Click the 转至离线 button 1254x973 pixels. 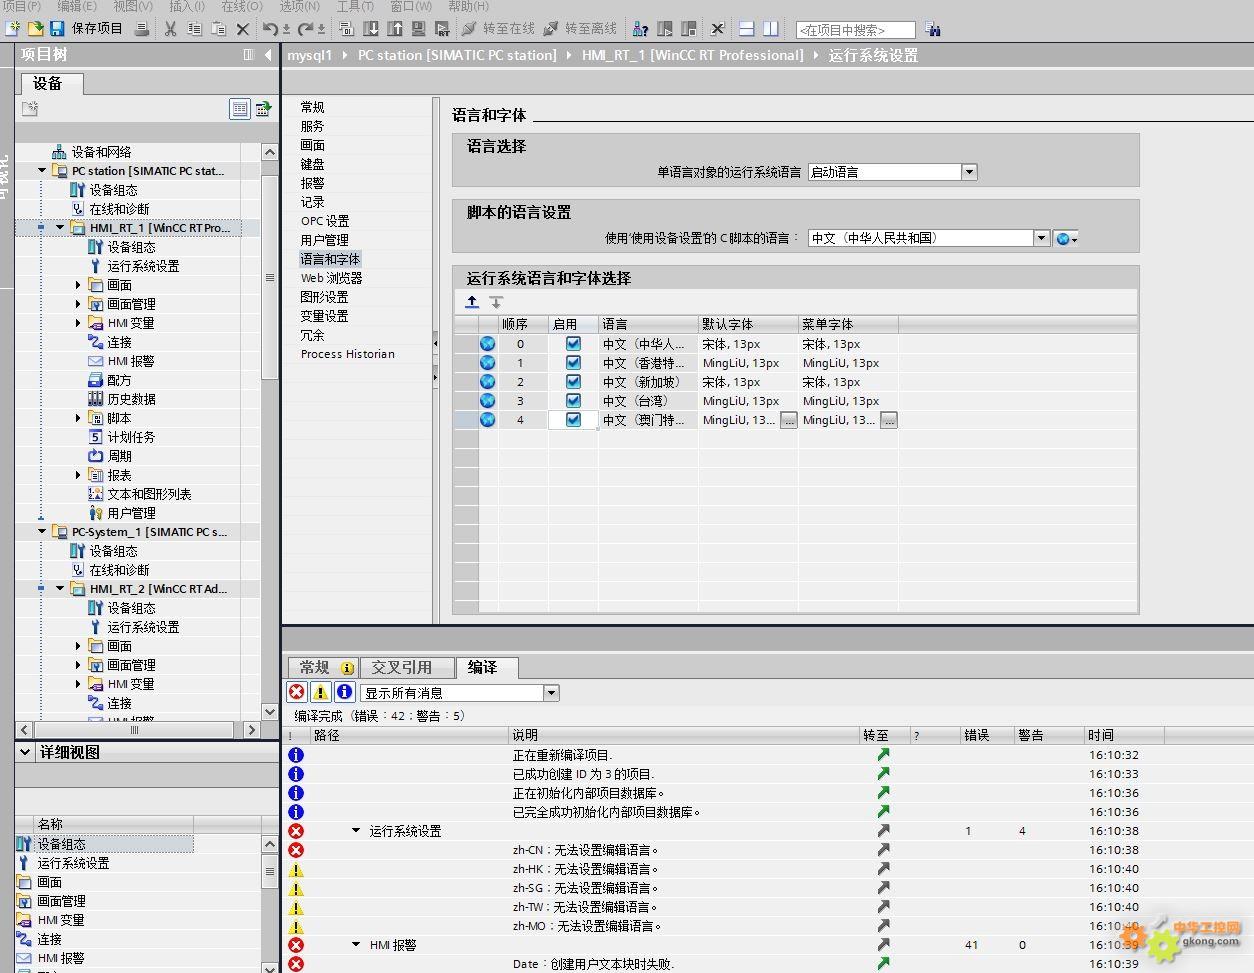[581, 29]
